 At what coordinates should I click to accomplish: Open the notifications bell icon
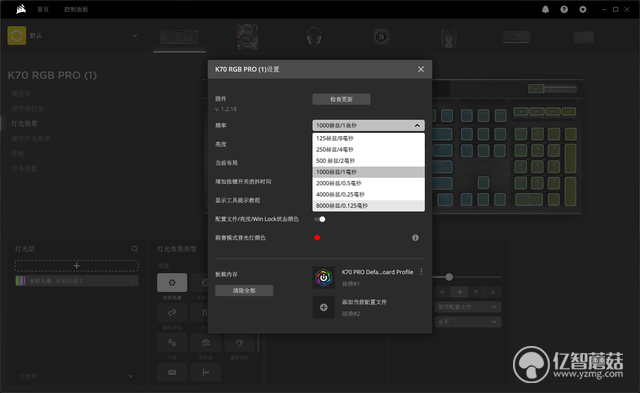[x=545, y=9]
